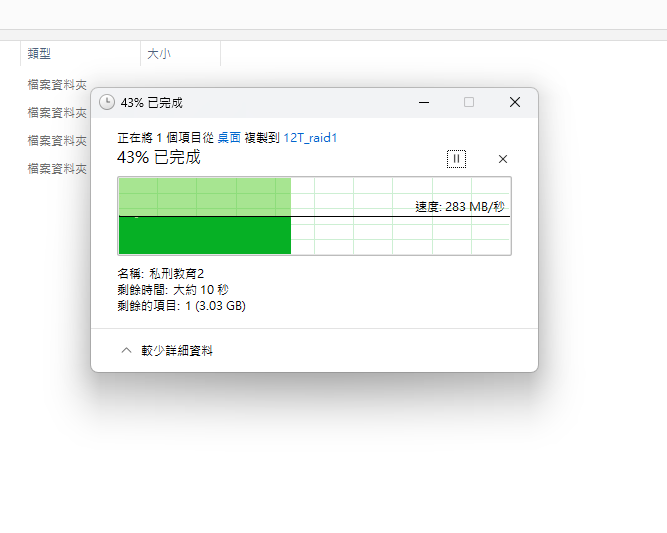Click the large 43% 已完成 heading
The height and width of the screenshot is (533, 667).
(159, 157)
